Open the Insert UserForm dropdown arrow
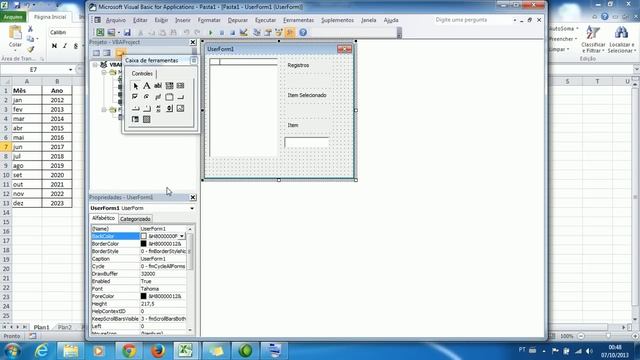Screen dimensions: 640x360 (118, 33)
